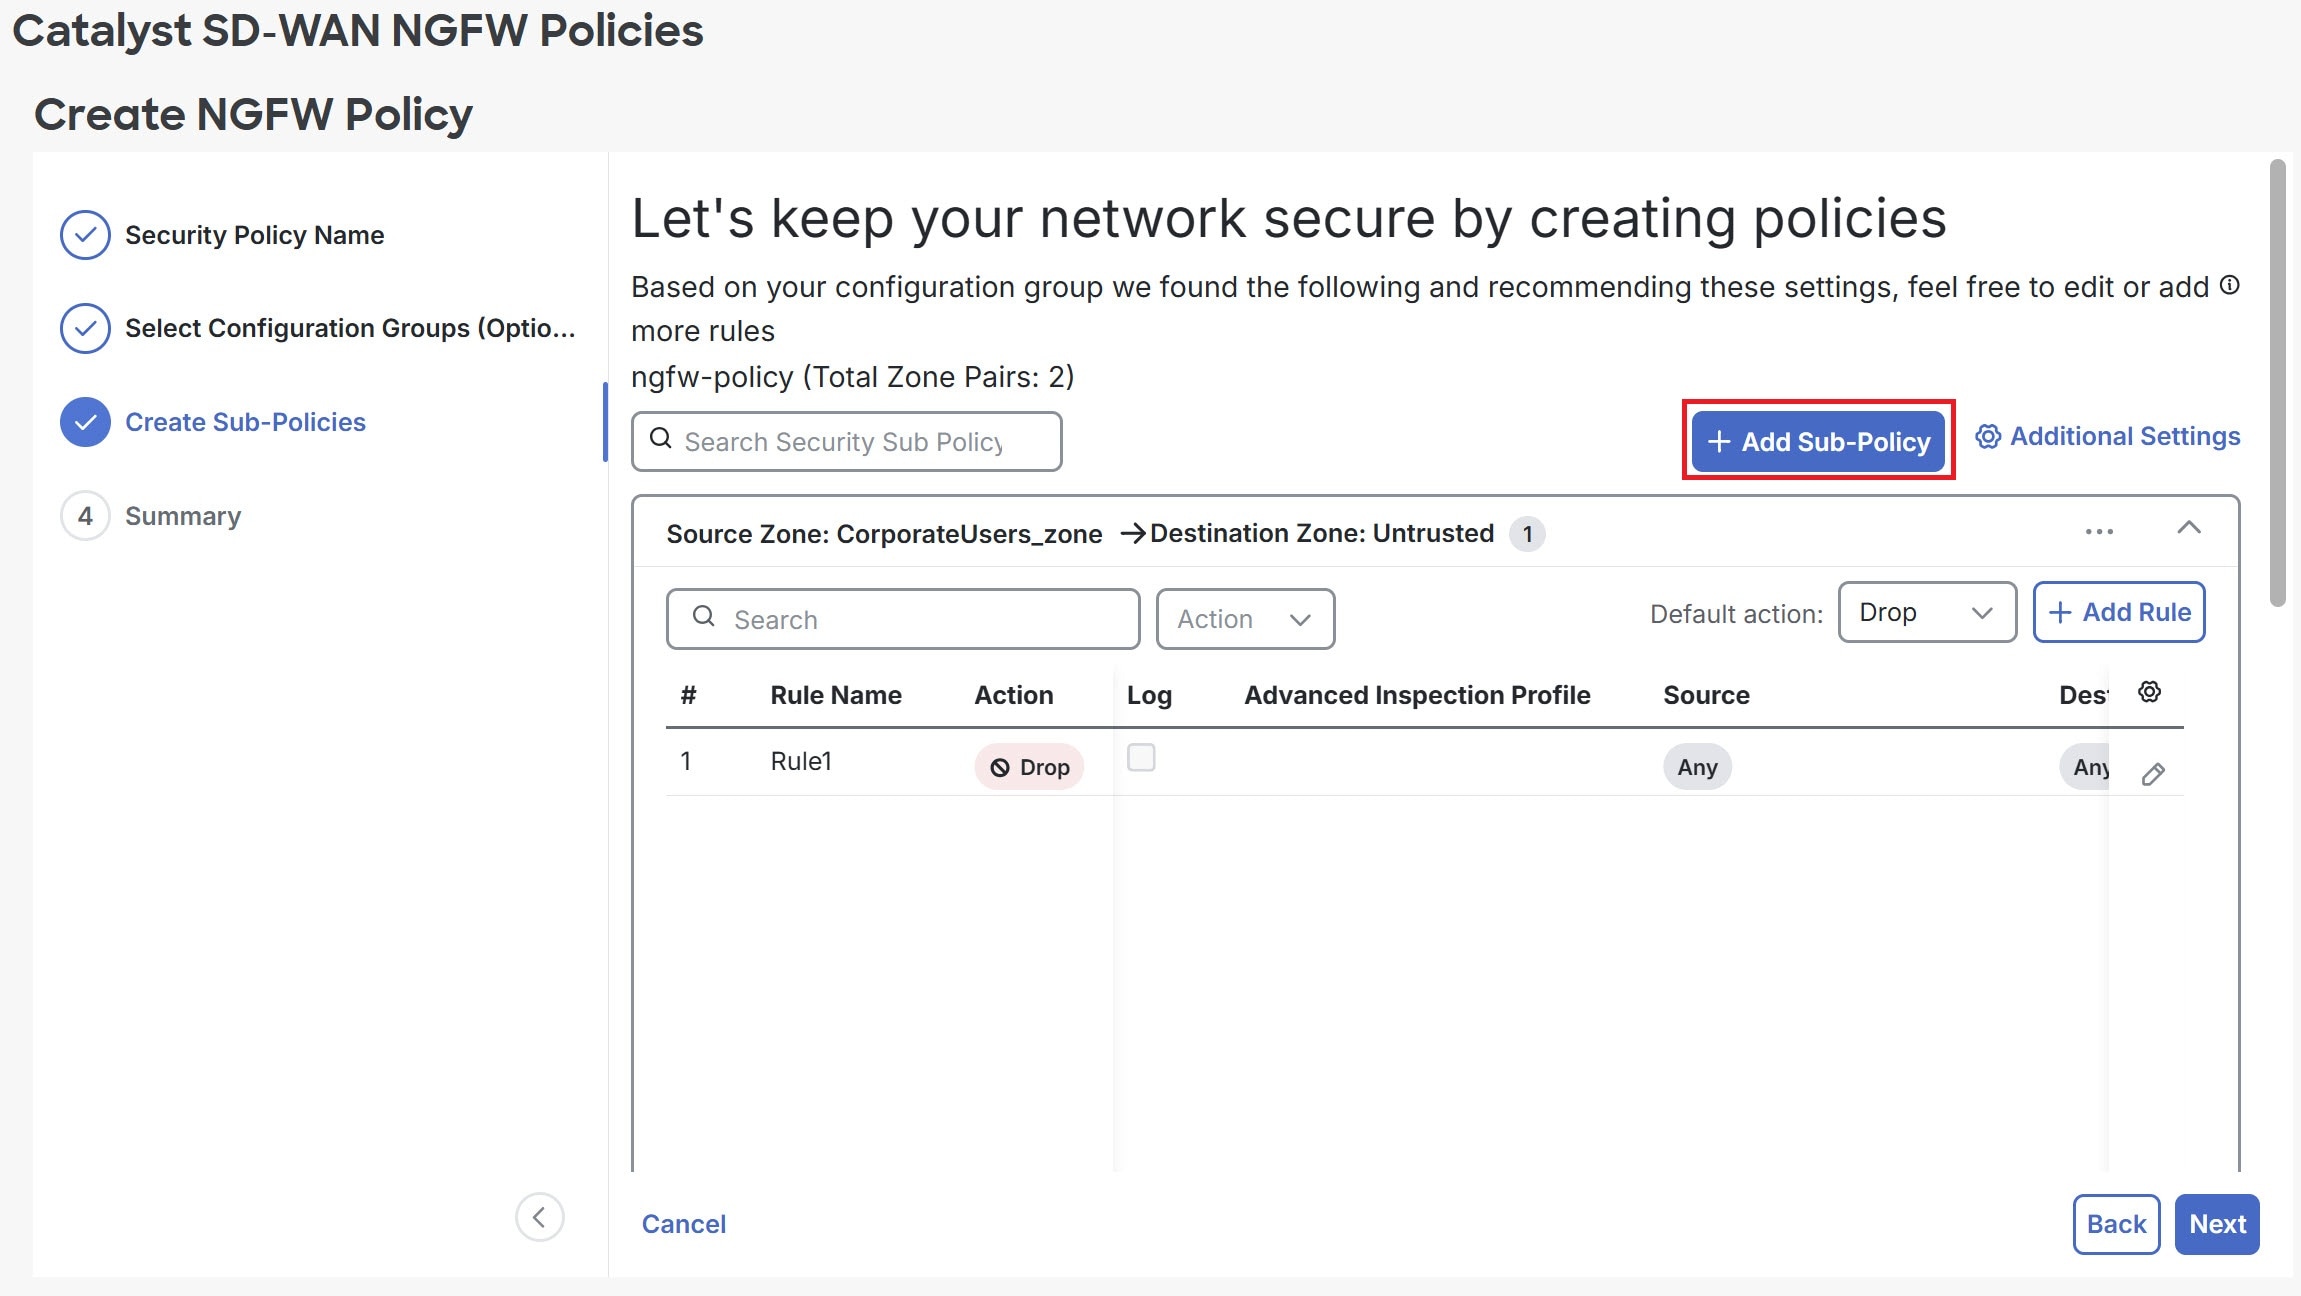
Task: Click Add Rule for this zone pair
Action: pyautogui.click(x=2118, y=611)
